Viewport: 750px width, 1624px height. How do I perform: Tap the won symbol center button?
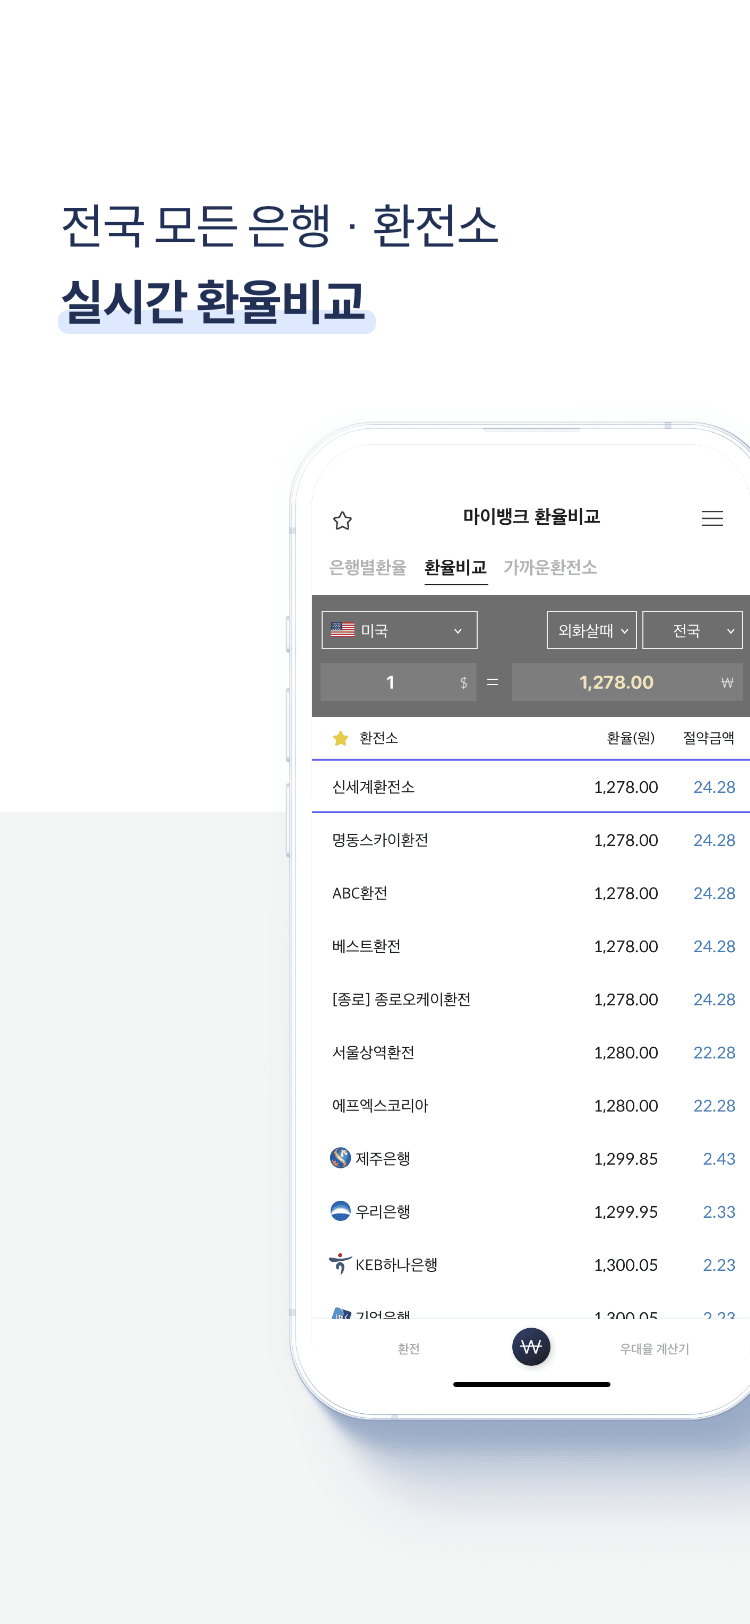coord(531,1346)
